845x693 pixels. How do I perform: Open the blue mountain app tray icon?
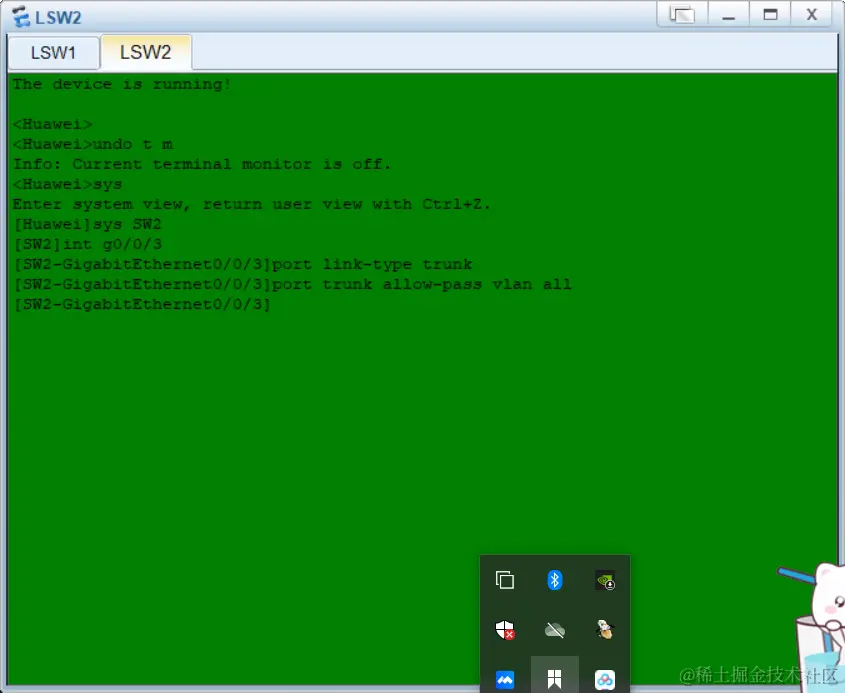[x=505, y=680]
